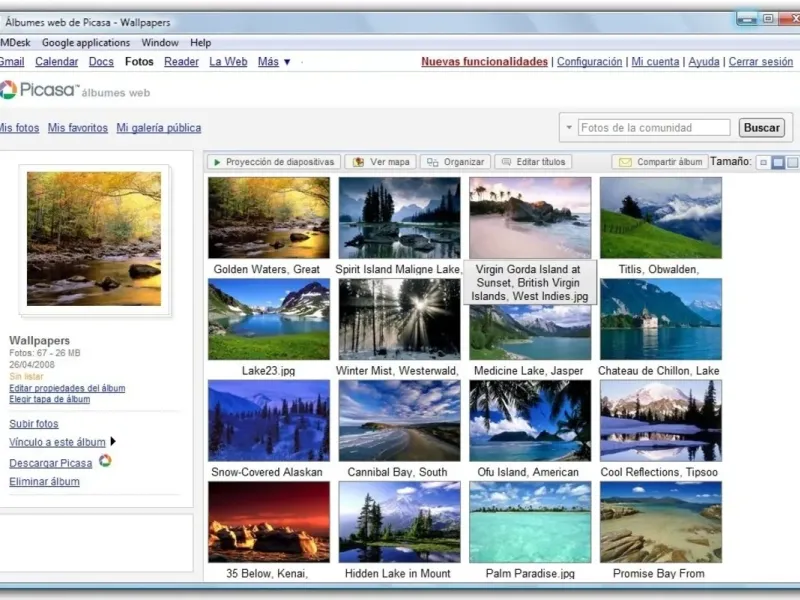
Task: Click the Fotos de la comunidad search field
Action: click(654, 128)
